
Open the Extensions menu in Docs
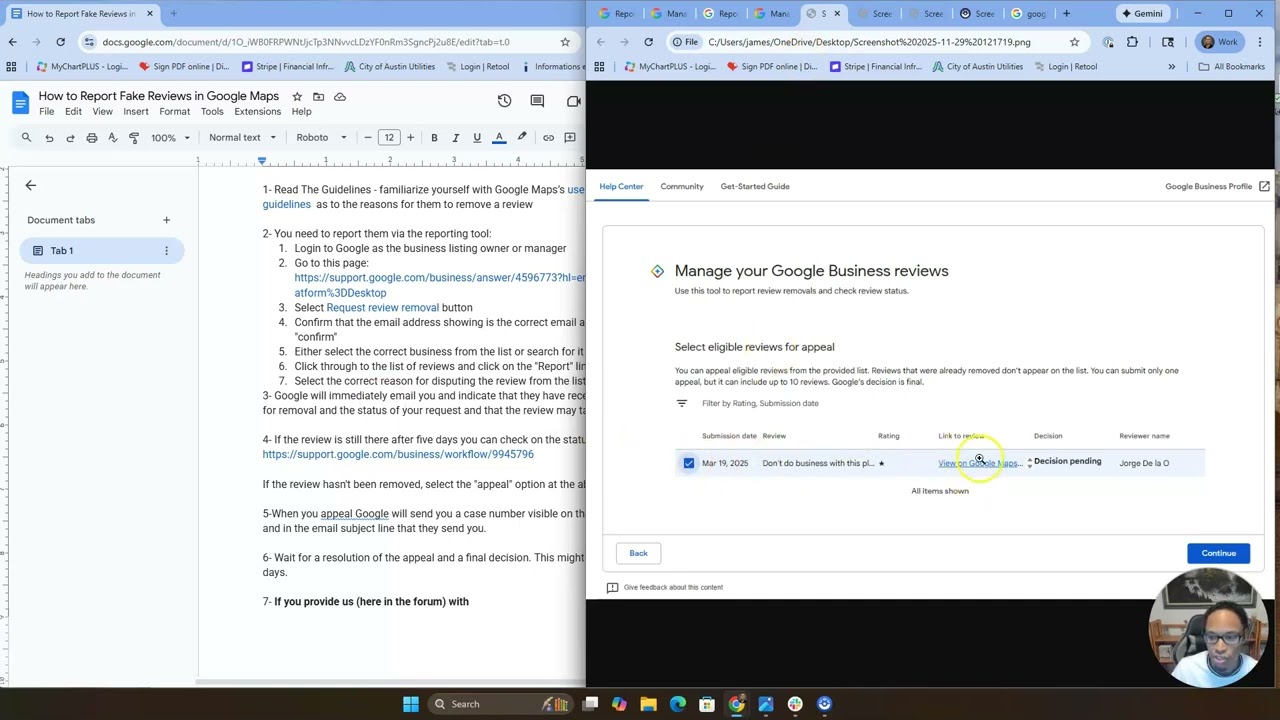click(x=258, y=112)
